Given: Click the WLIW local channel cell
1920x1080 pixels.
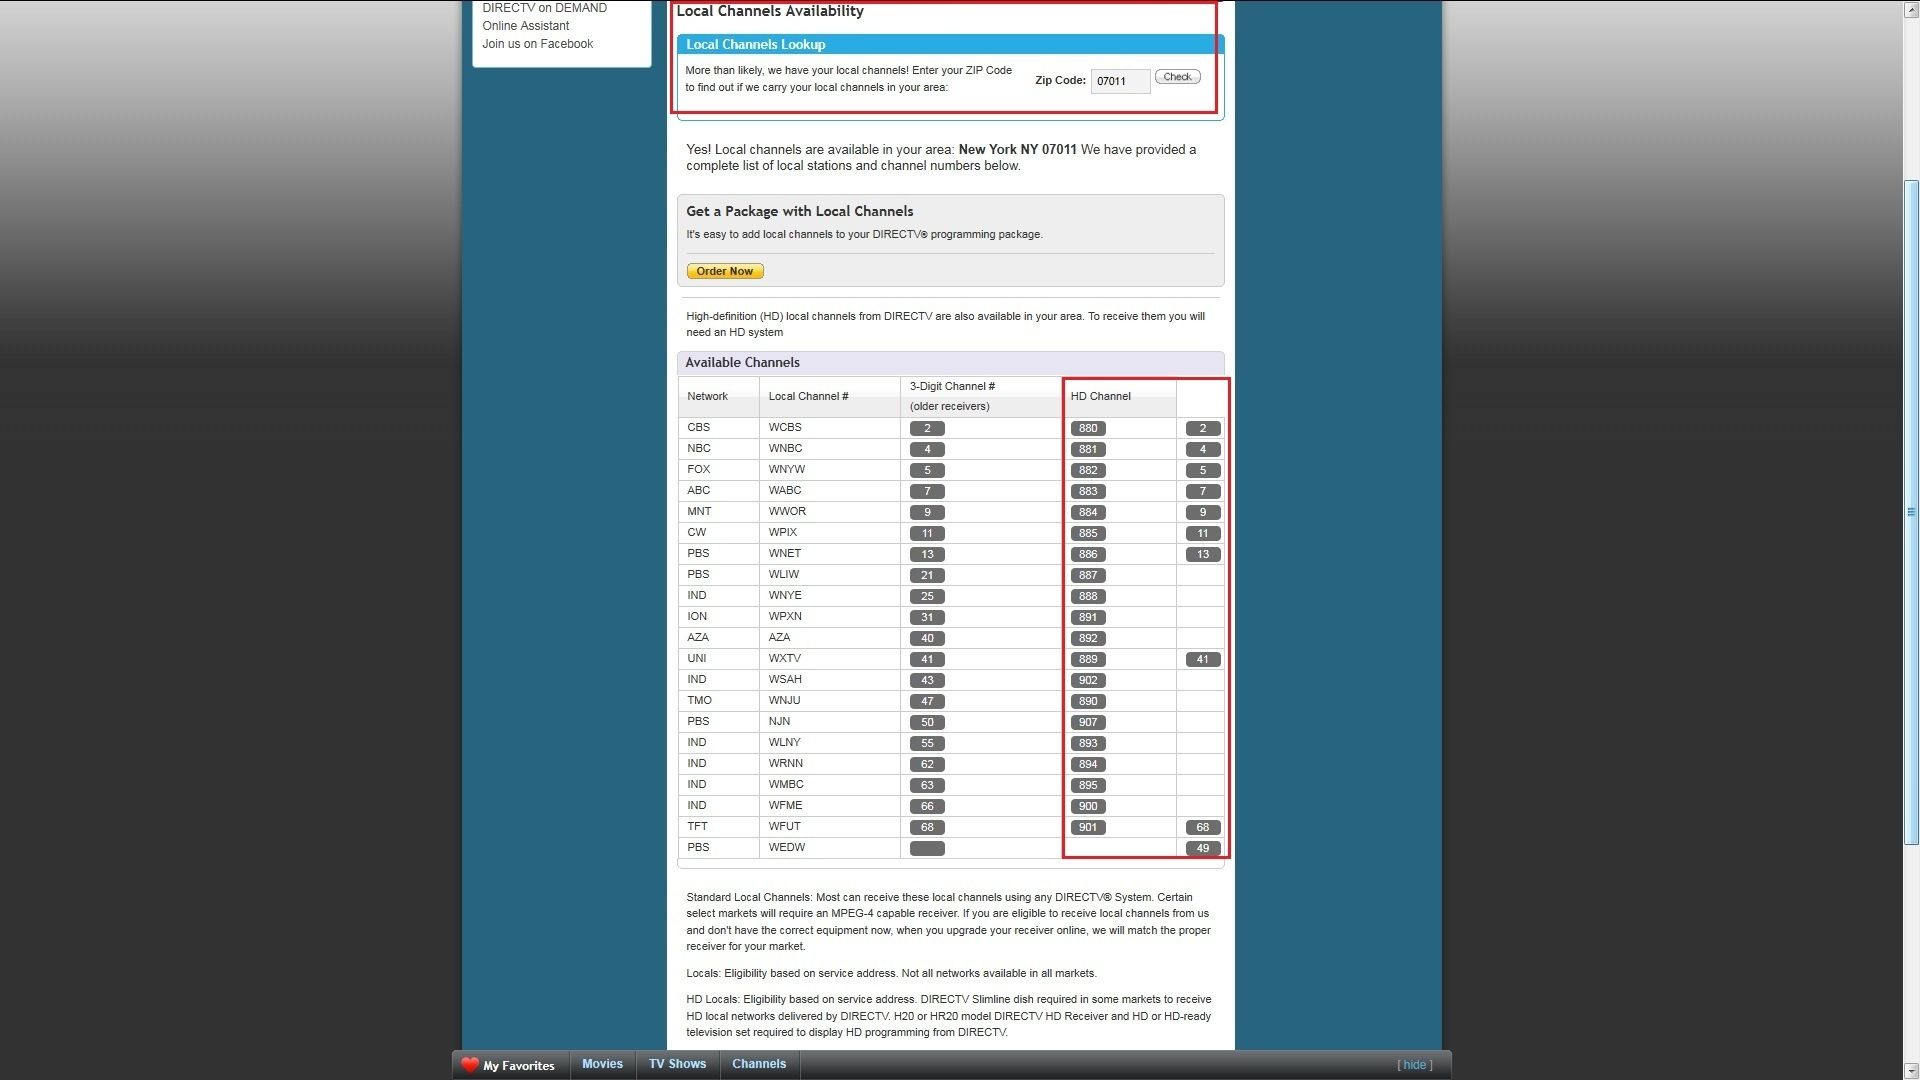Looking at the screenshot, I should [x=830, y=575].
